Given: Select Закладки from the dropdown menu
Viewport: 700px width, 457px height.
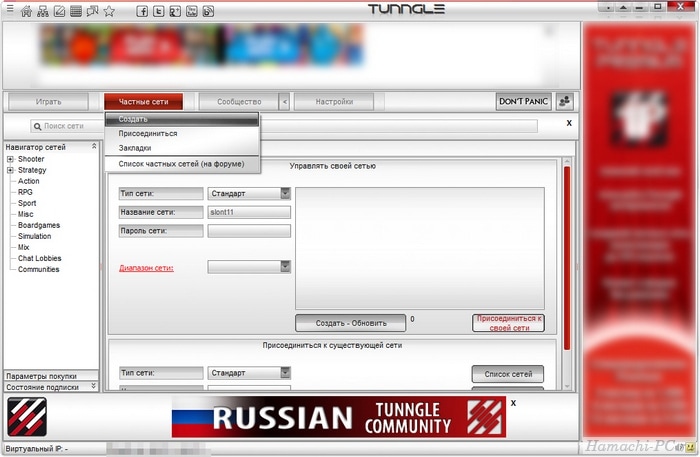Looking at the screenshot, I should (182, 148).
